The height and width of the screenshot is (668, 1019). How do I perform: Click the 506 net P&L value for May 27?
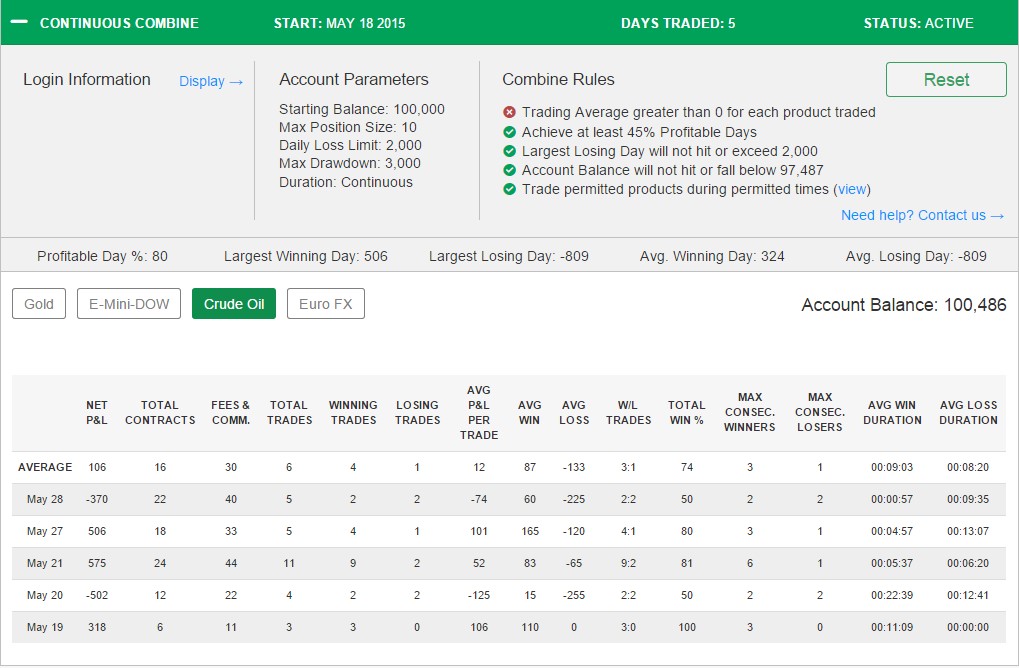click(x=97, y=531)
